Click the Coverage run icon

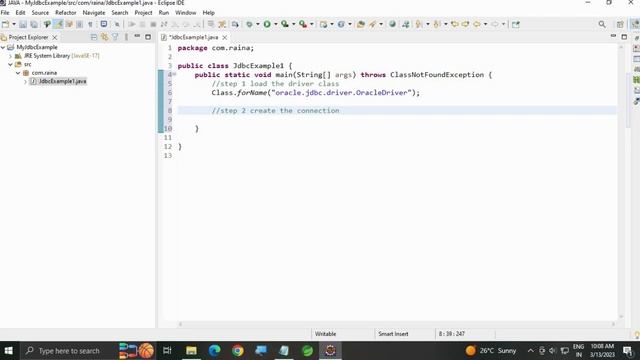[x=285, y=24]
